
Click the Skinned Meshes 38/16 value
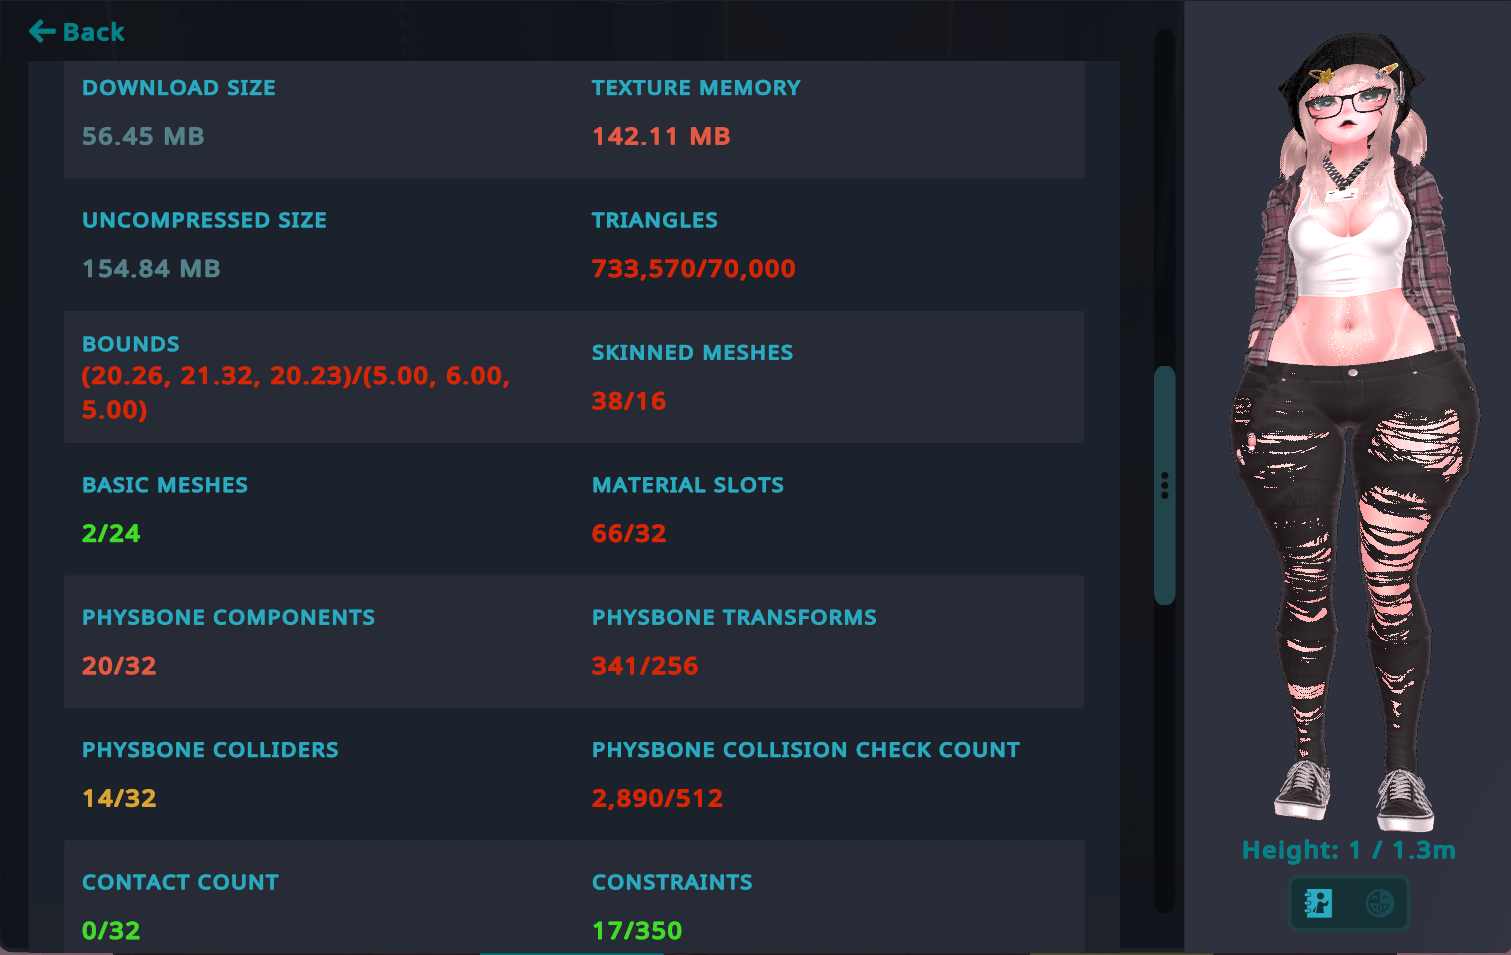pos(628,401)
